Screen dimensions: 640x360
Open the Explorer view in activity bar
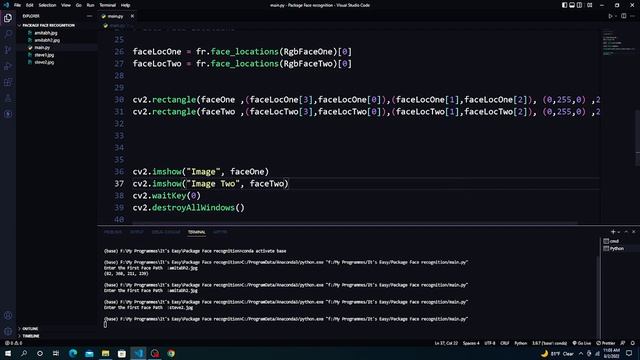pyautogui.click(x=8, y=18)
